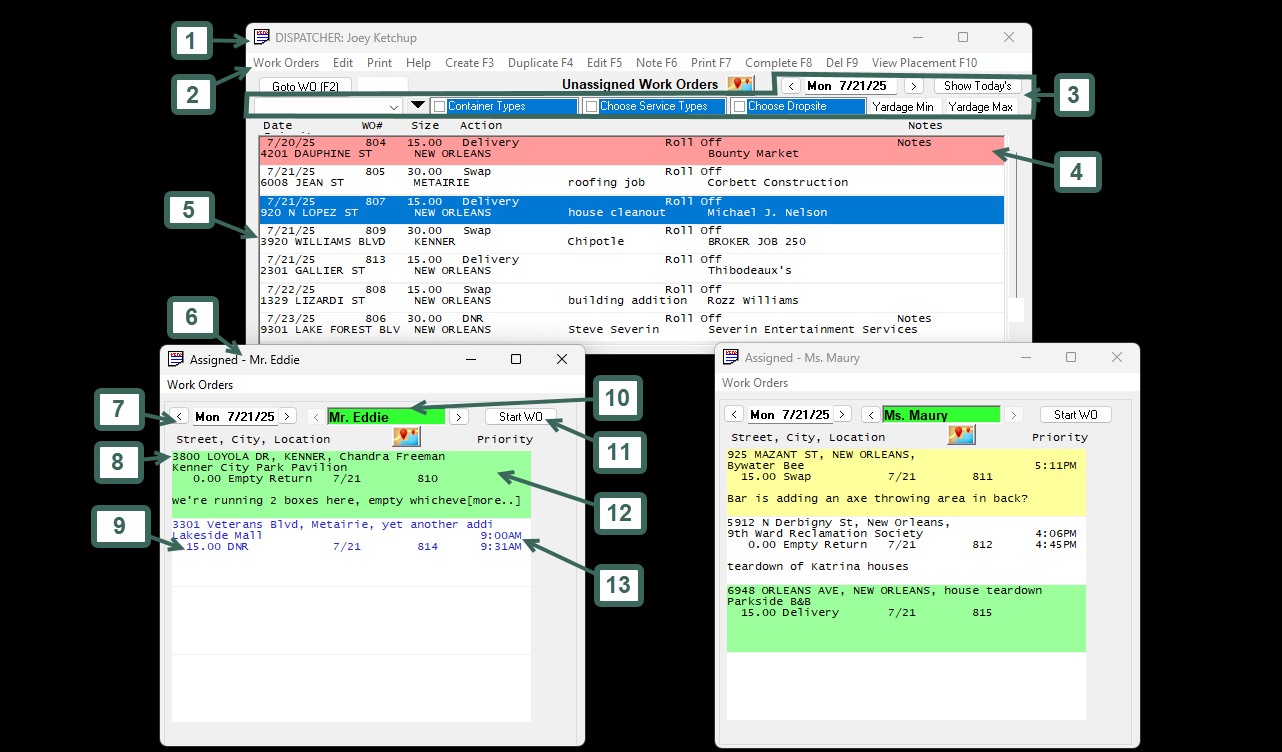Go to previous date in Dispatcher window
This screenshot has width=1282, height=752.
[x=789, y=87]
